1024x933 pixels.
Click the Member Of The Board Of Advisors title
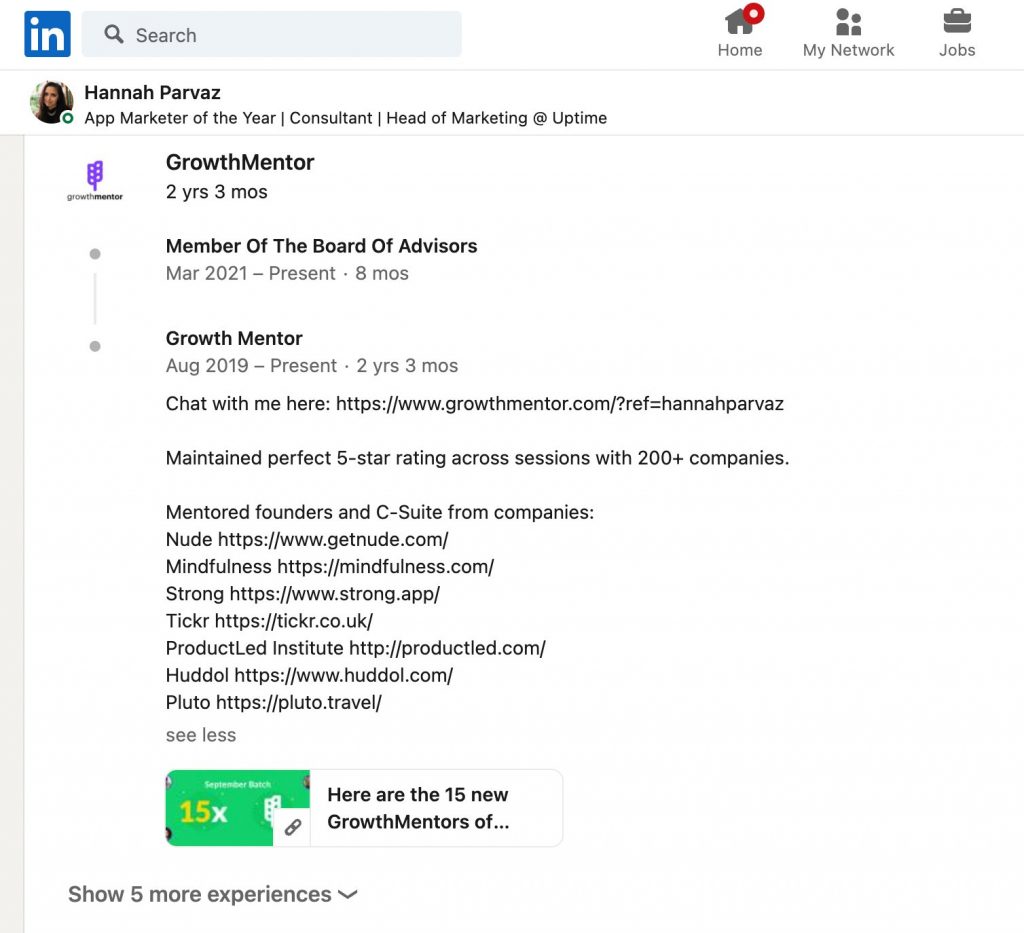click(321, 246)
